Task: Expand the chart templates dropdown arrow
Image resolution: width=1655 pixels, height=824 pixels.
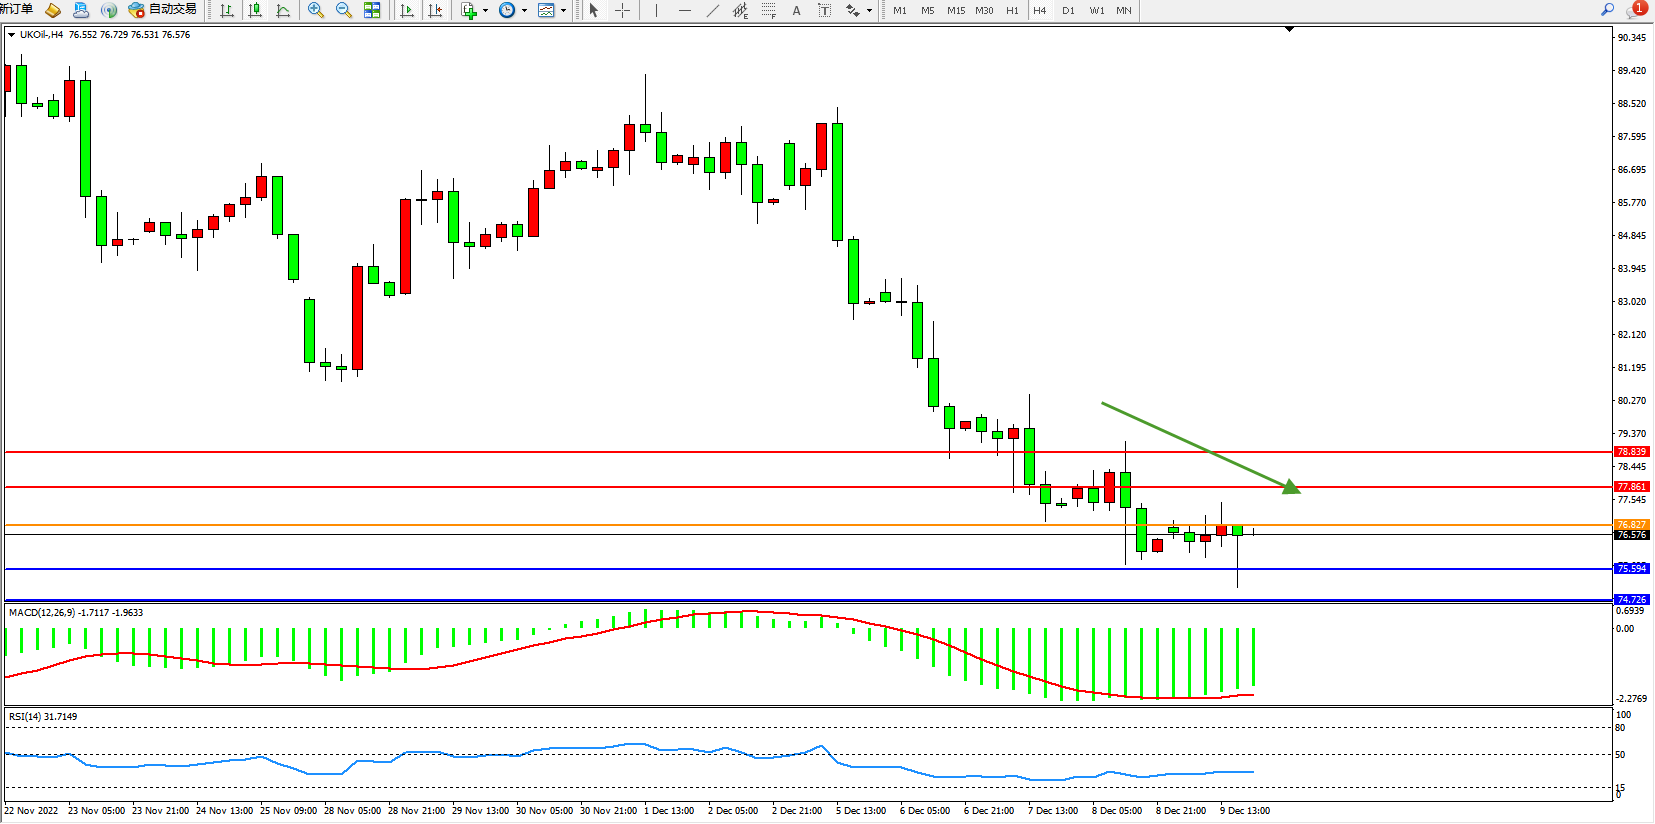Action: click(563, 10)
